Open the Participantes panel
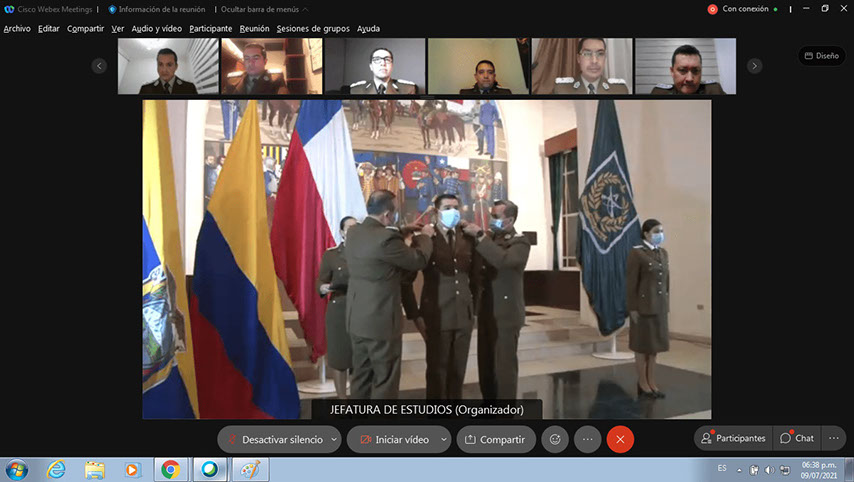854x482 pixels. click(x=732, y=438)
